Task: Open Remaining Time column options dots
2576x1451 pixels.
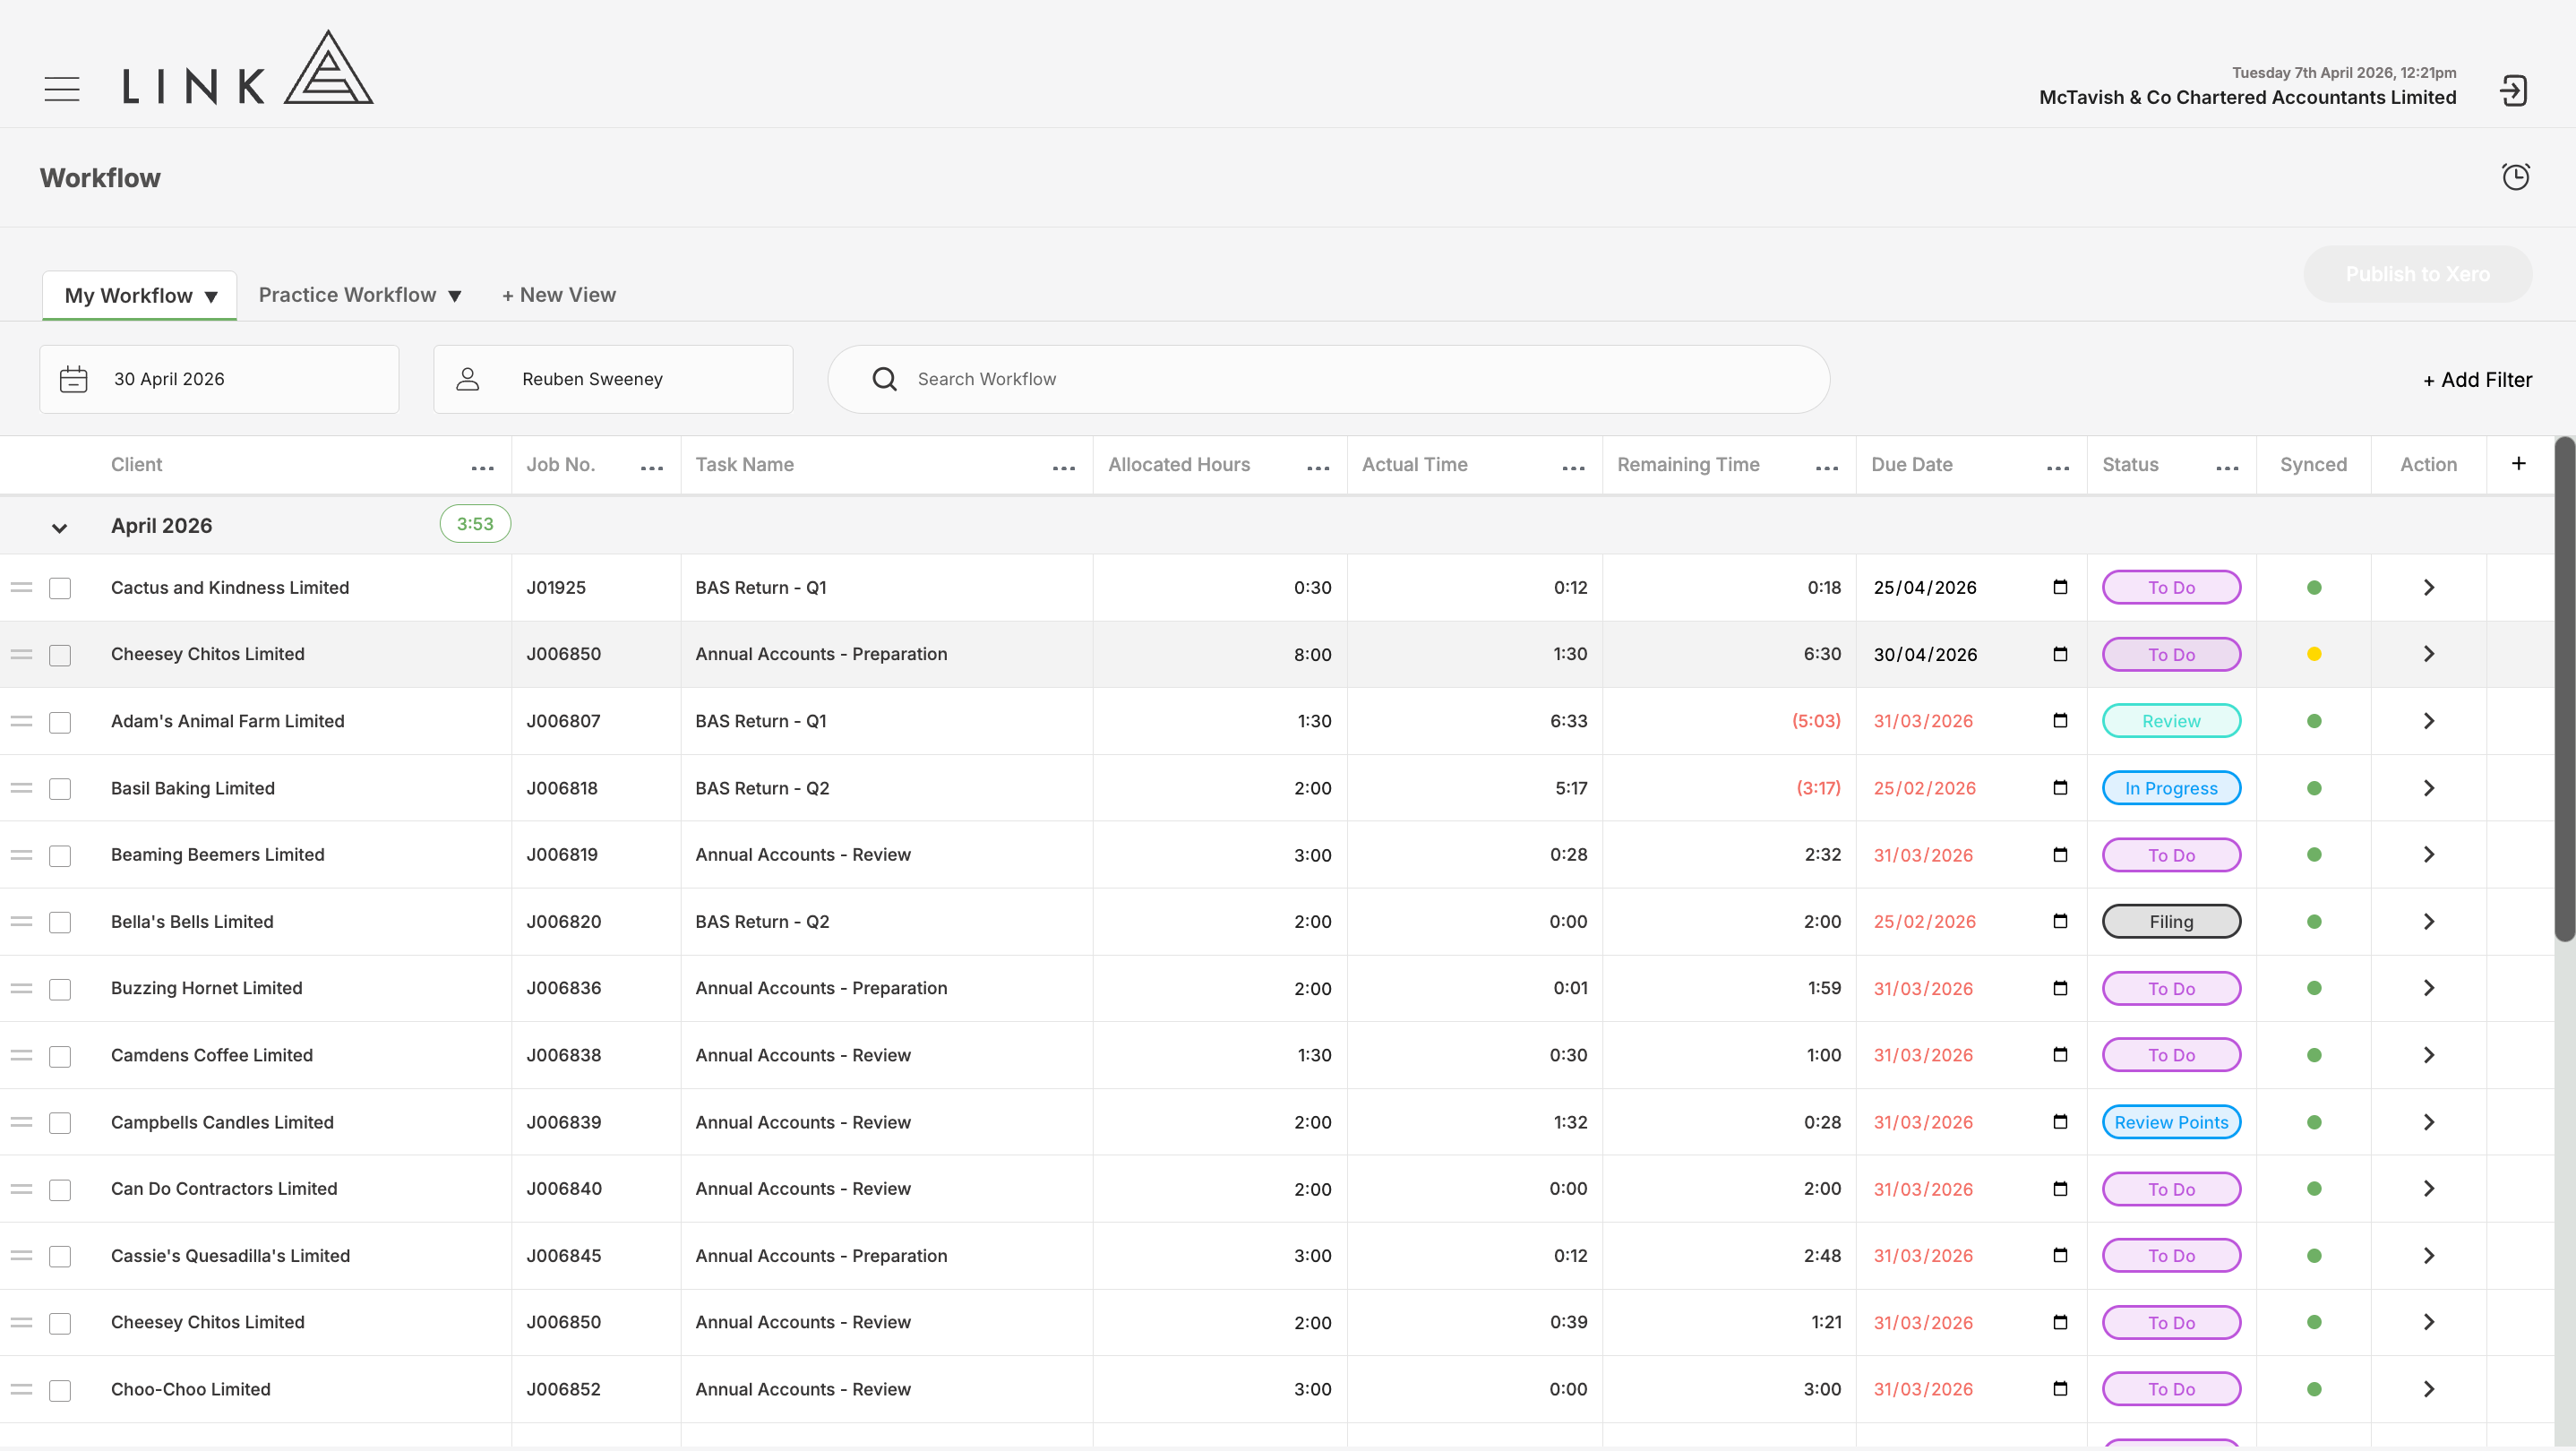Action: click(1827, 467)
